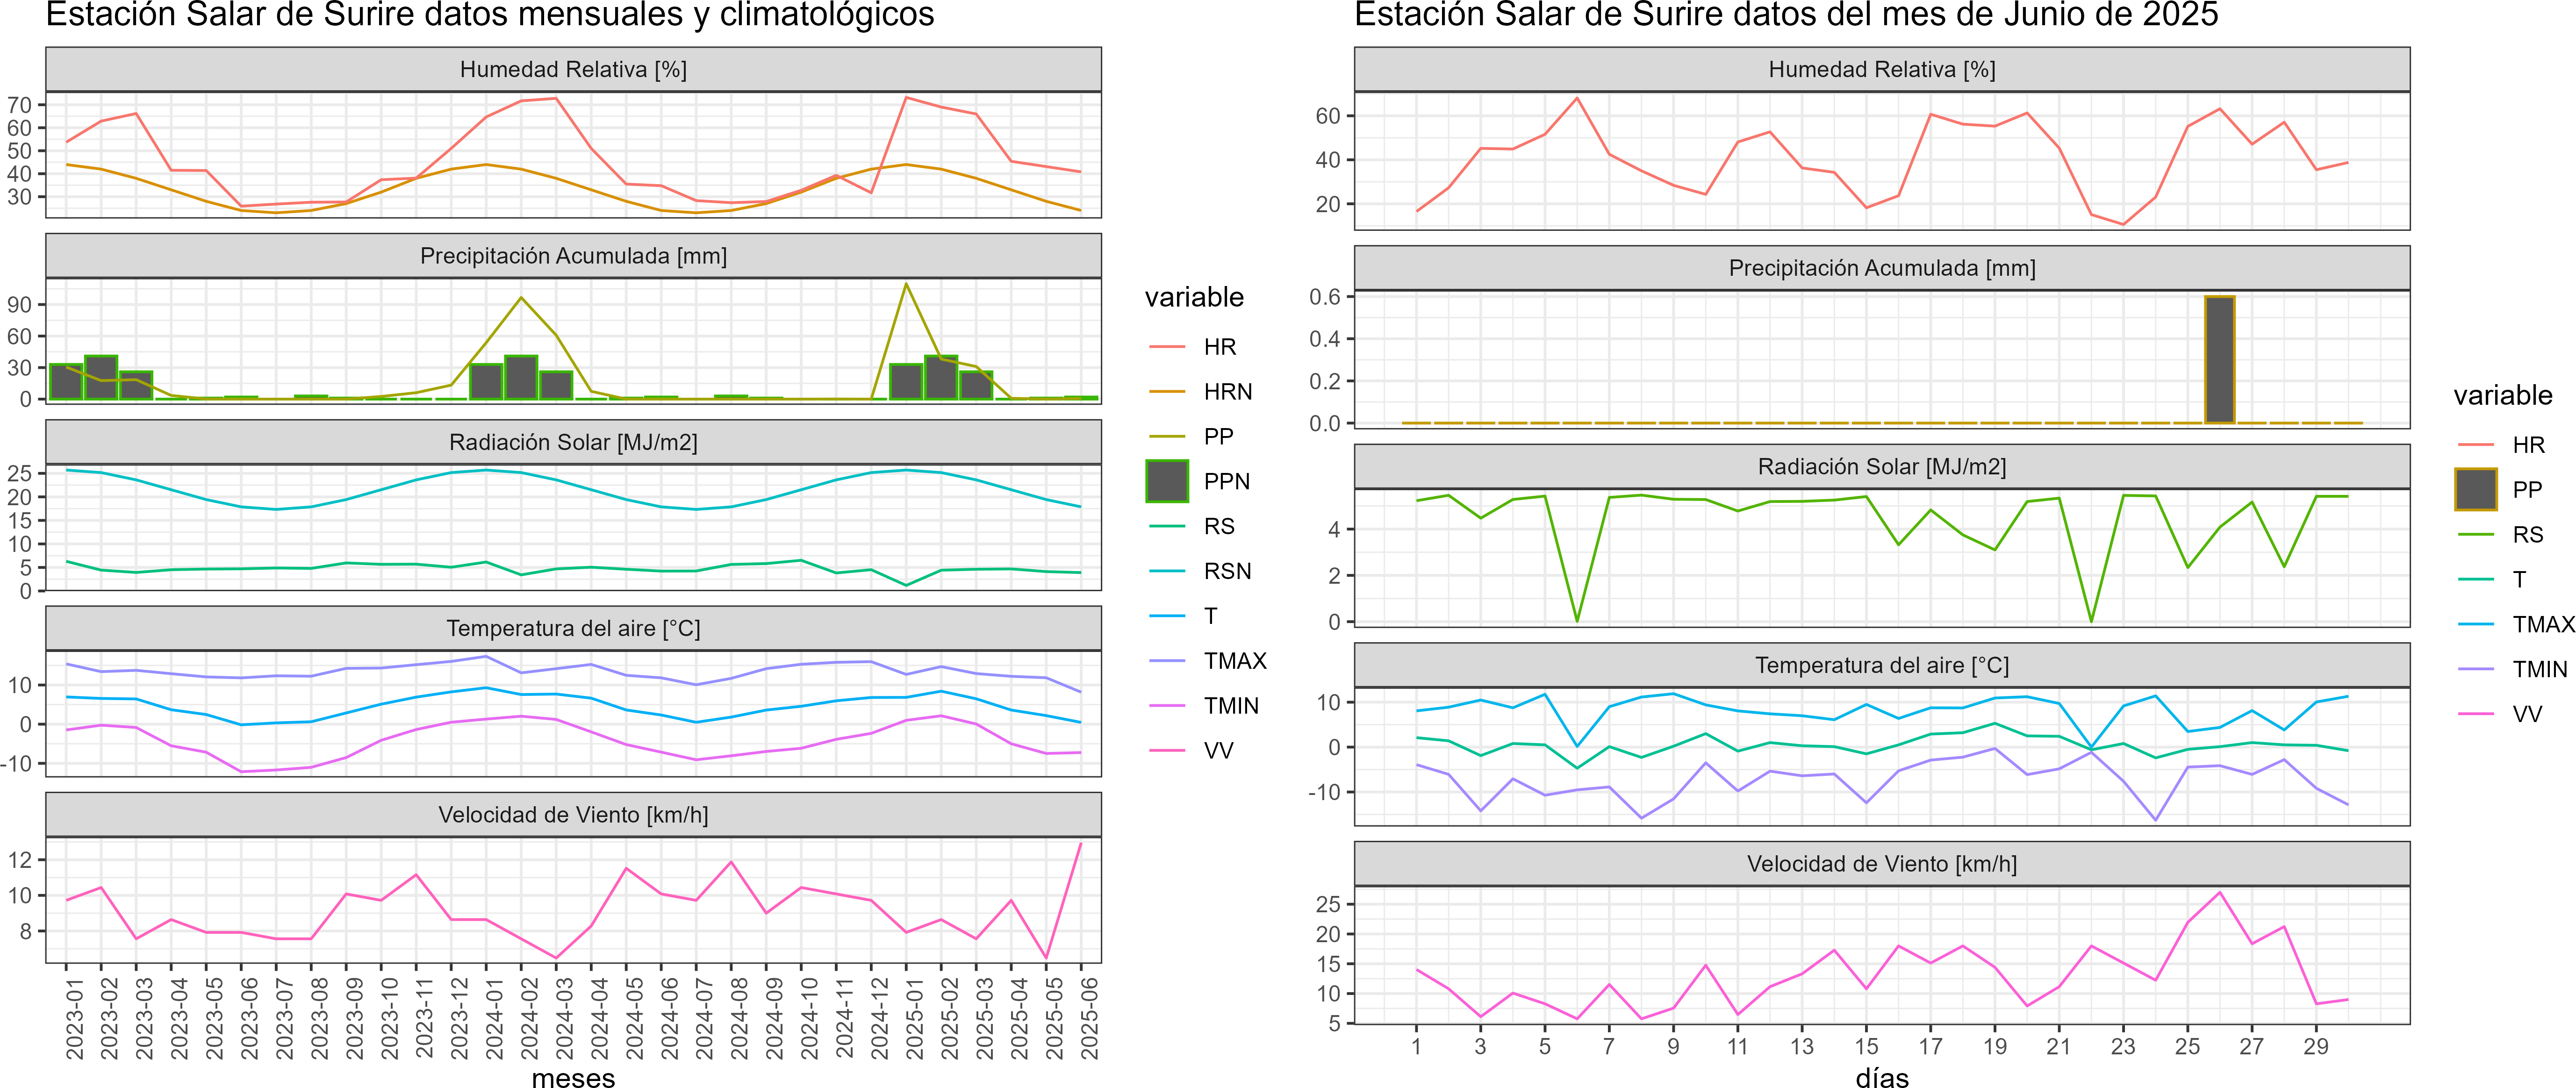Click the 2023-01 month label on x-axis
This screenshot has height=1088, width=2576.
point(75,1018)
